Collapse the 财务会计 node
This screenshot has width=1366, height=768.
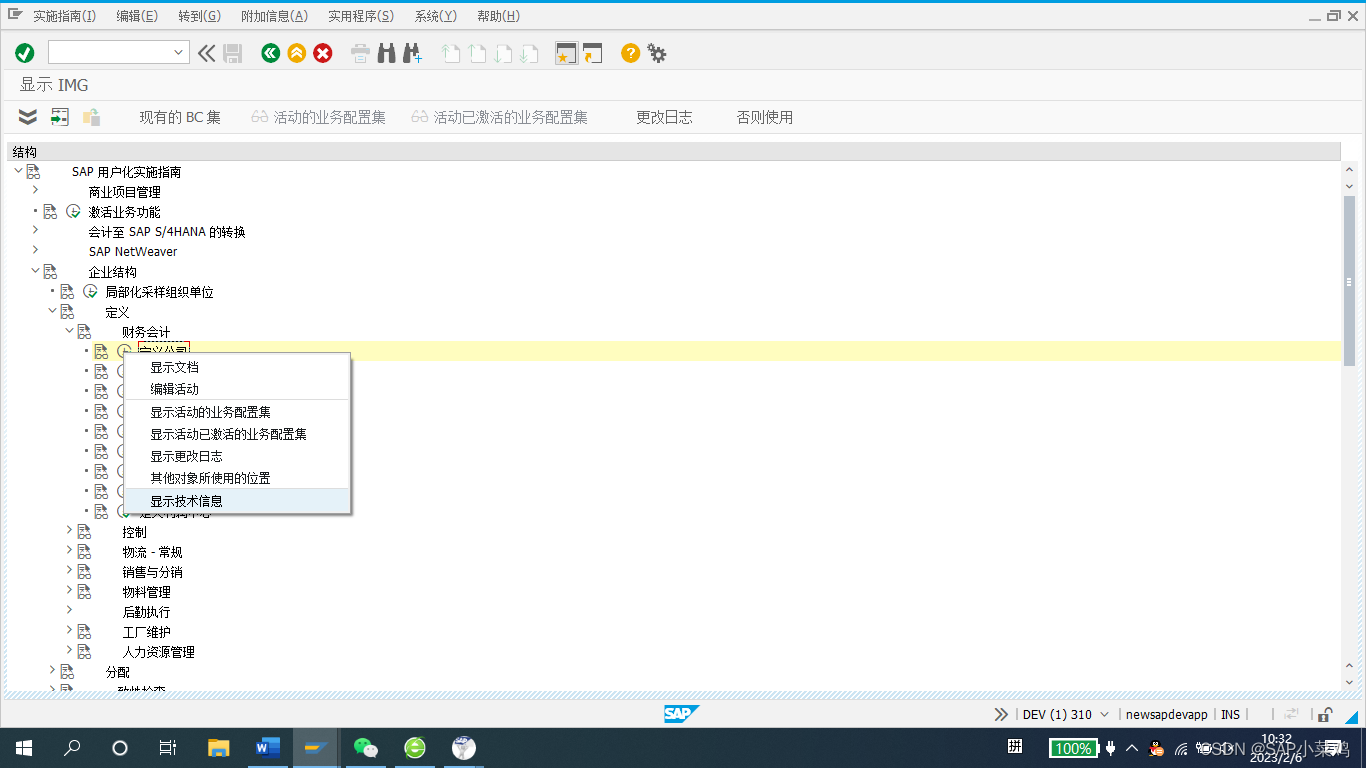pos(69,330)
